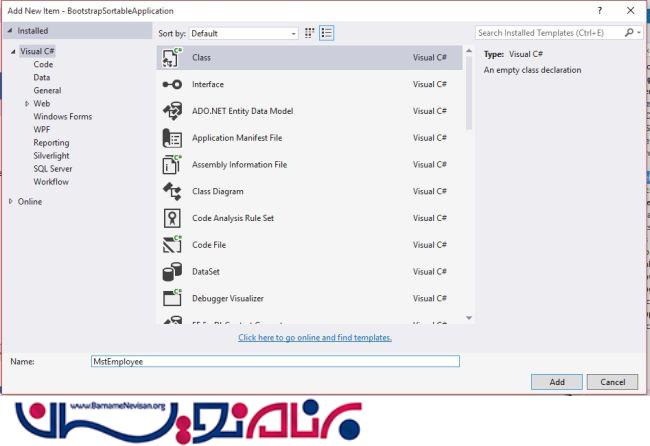The width and height of the screenshot is (650, 446).
Task: Open the online templates link
Action: (x=315, y=337)
